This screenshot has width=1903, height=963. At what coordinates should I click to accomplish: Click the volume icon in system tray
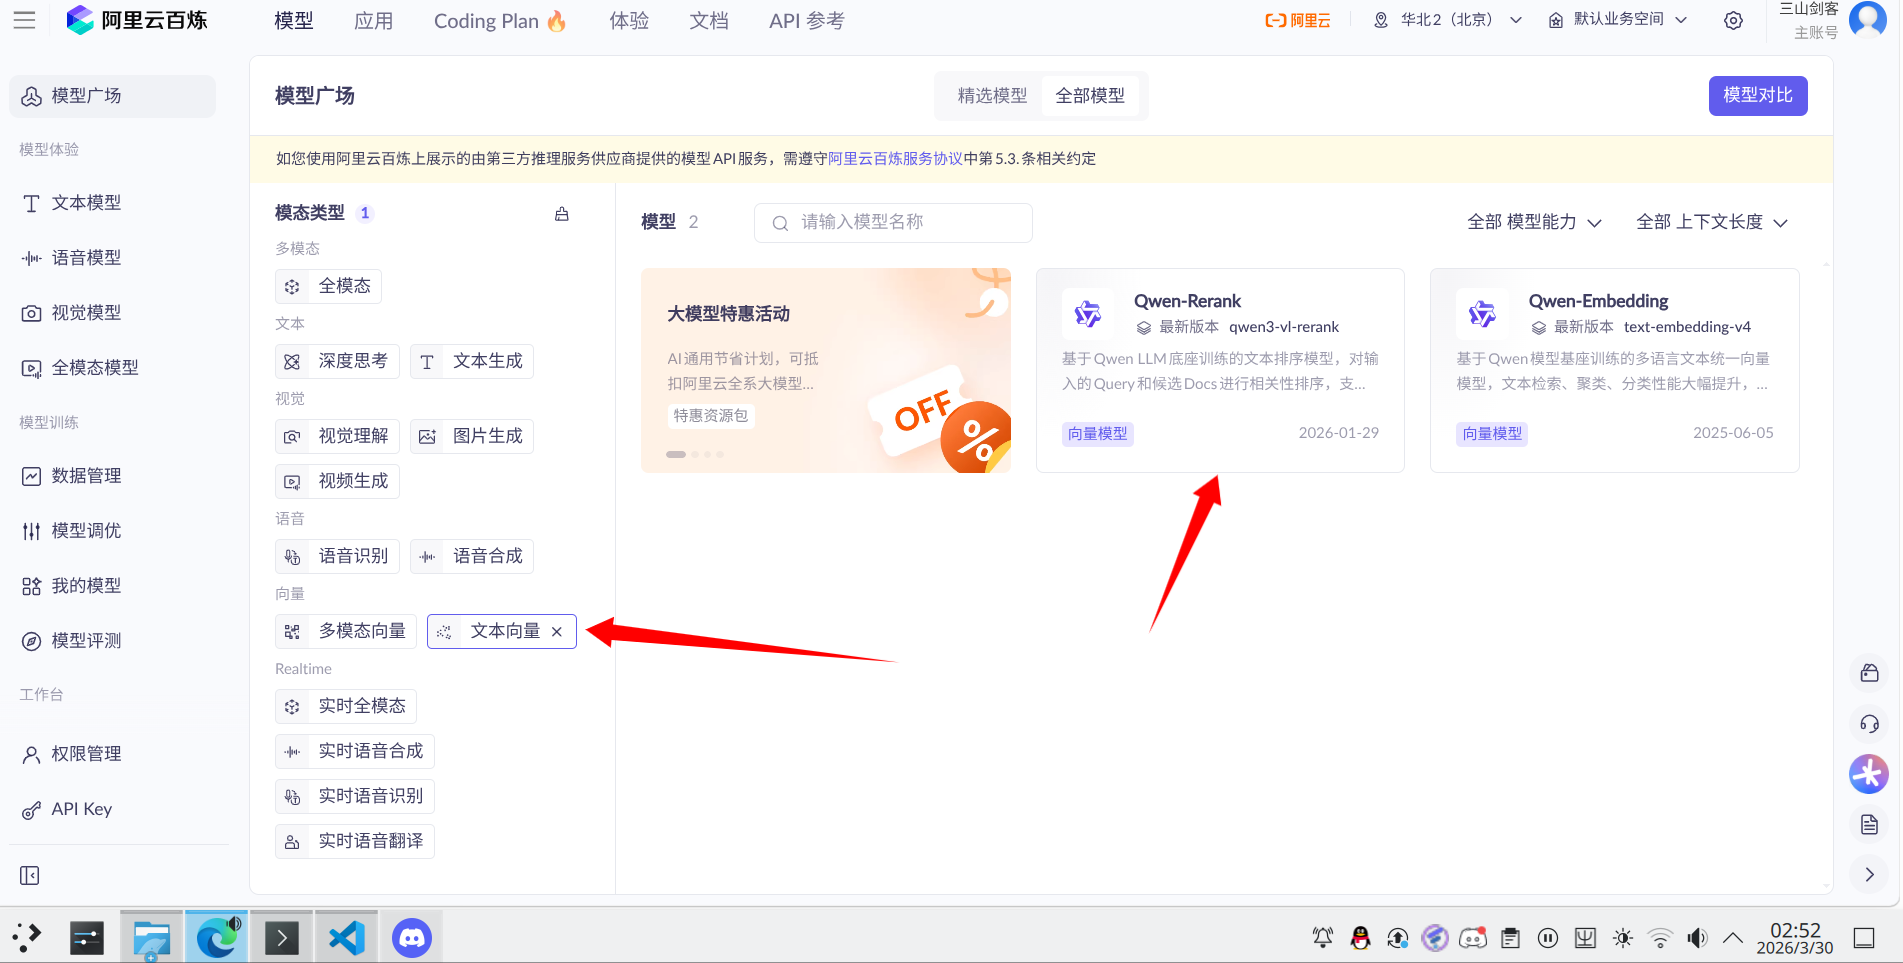1697,937
